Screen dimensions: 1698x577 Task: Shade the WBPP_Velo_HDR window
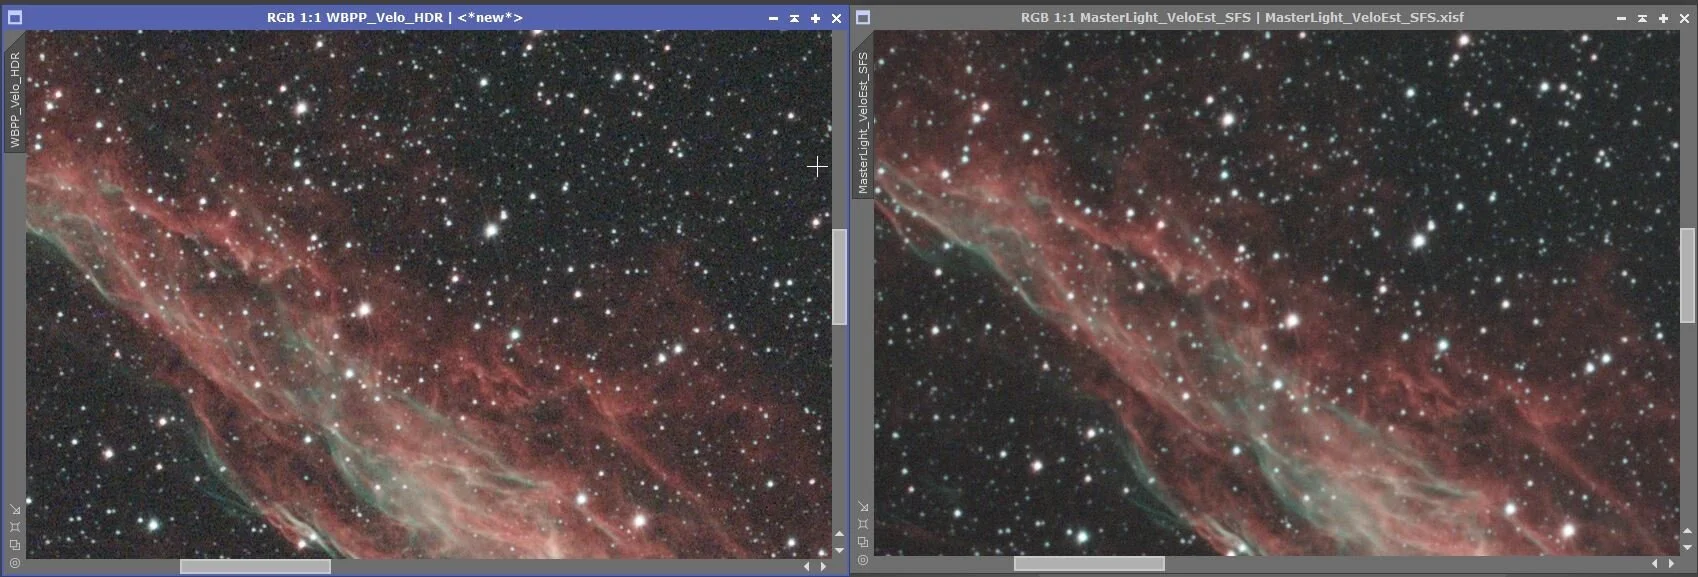pos(794,18)
